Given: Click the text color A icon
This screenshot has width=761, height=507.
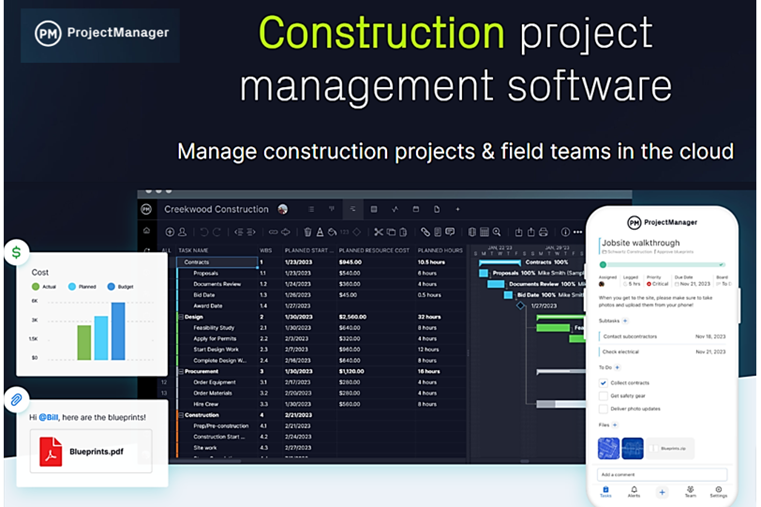Looking at the screenshot, I should 320,232.
